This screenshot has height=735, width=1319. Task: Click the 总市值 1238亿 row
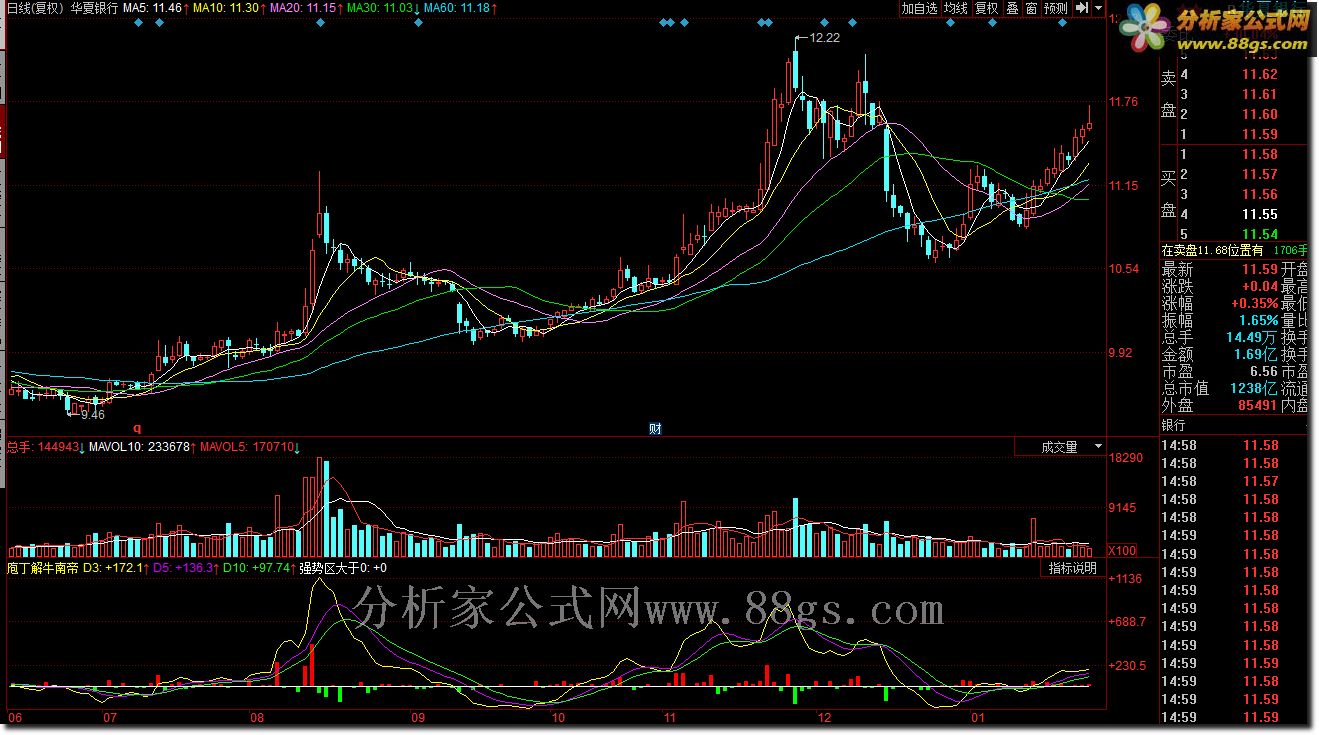pos(1220,388)
